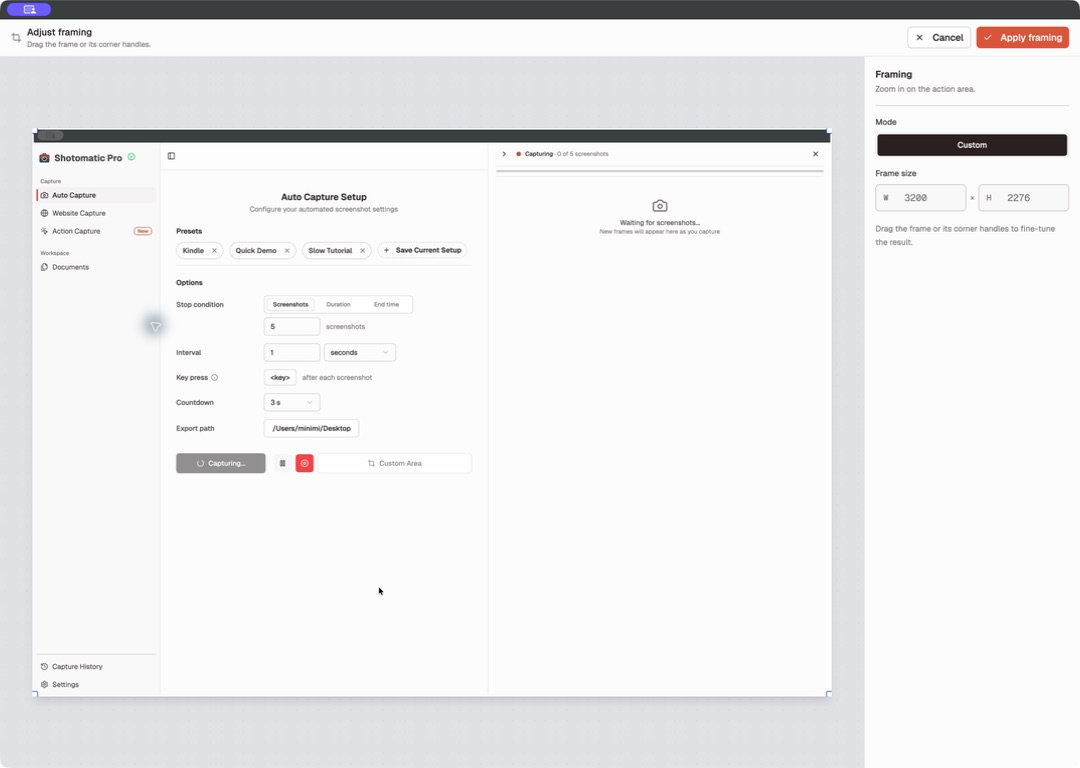Select the Custom framing mode
The height and width of the screenshot is (768, 1080).
click(x=971, y=145)
